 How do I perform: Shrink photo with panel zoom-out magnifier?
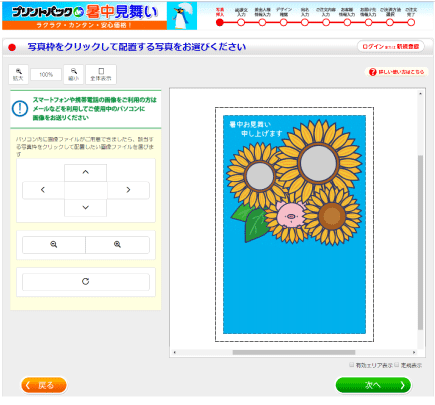[54, 245]
